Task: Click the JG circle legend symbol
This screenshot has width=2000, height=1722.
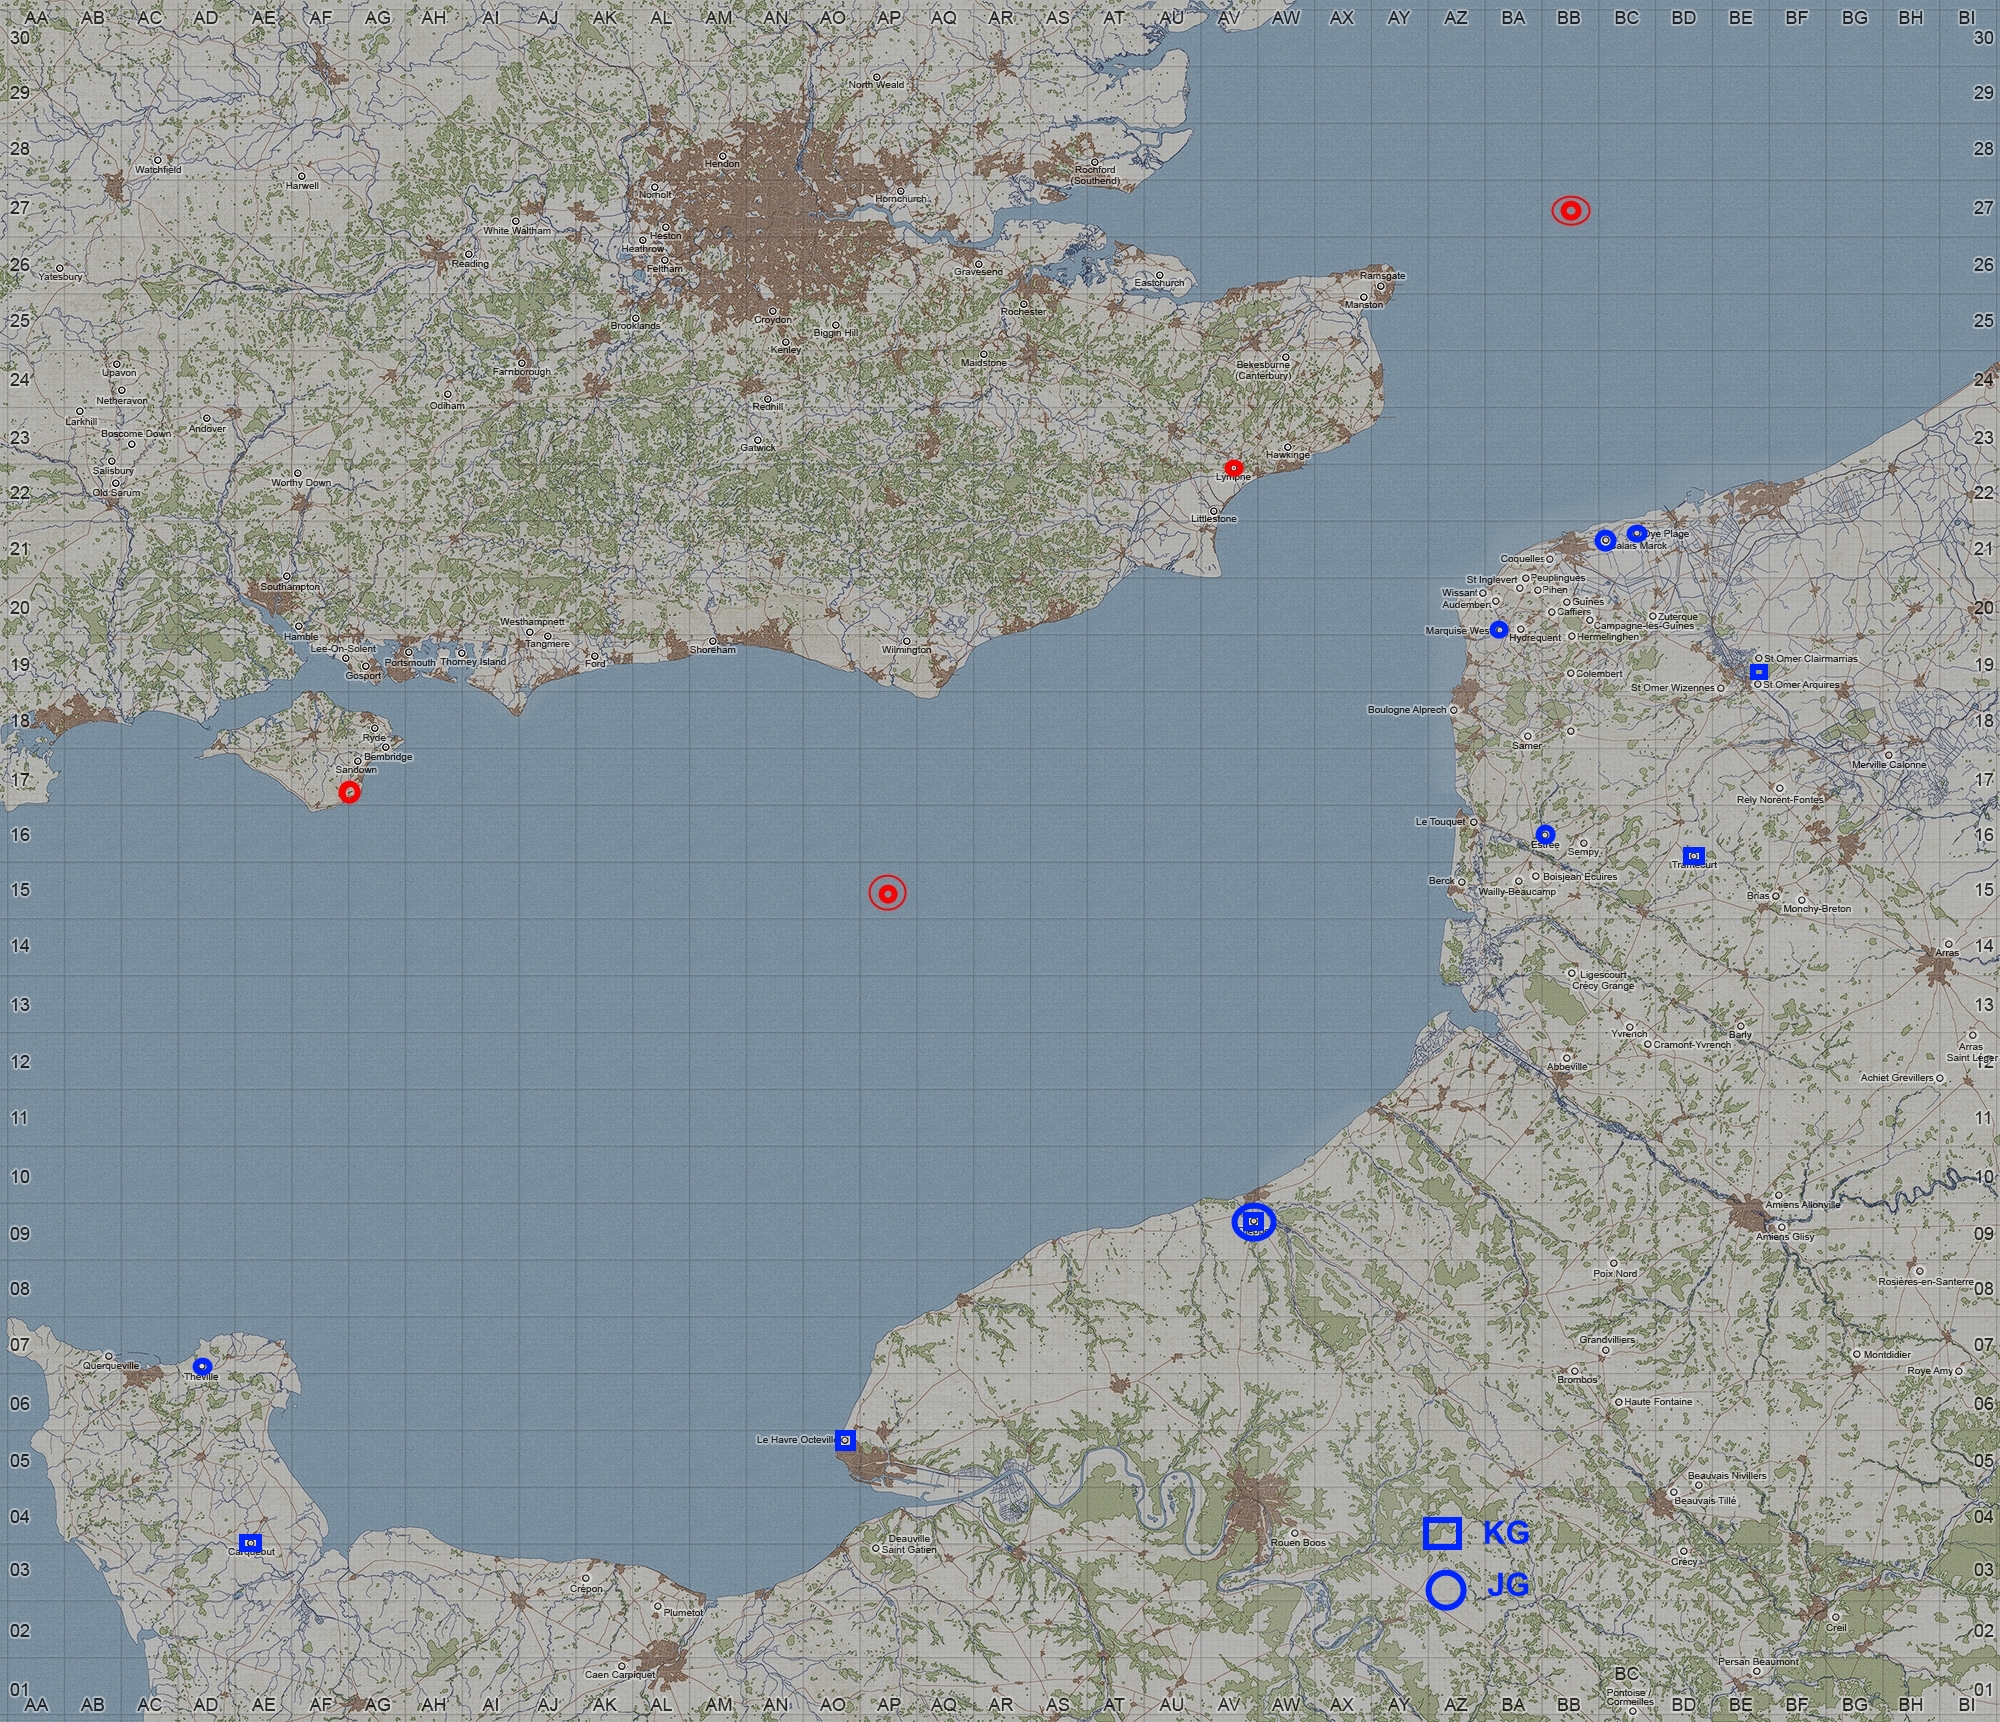Action: [1446, 1590]
